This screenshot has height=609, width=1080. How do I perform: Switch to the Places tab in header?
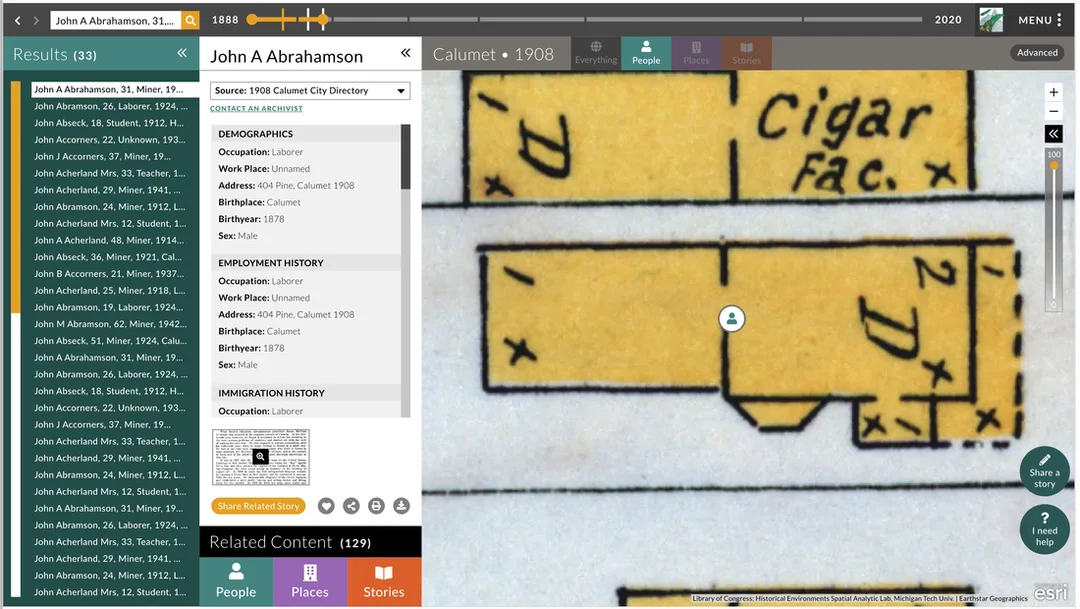[696, 53]
